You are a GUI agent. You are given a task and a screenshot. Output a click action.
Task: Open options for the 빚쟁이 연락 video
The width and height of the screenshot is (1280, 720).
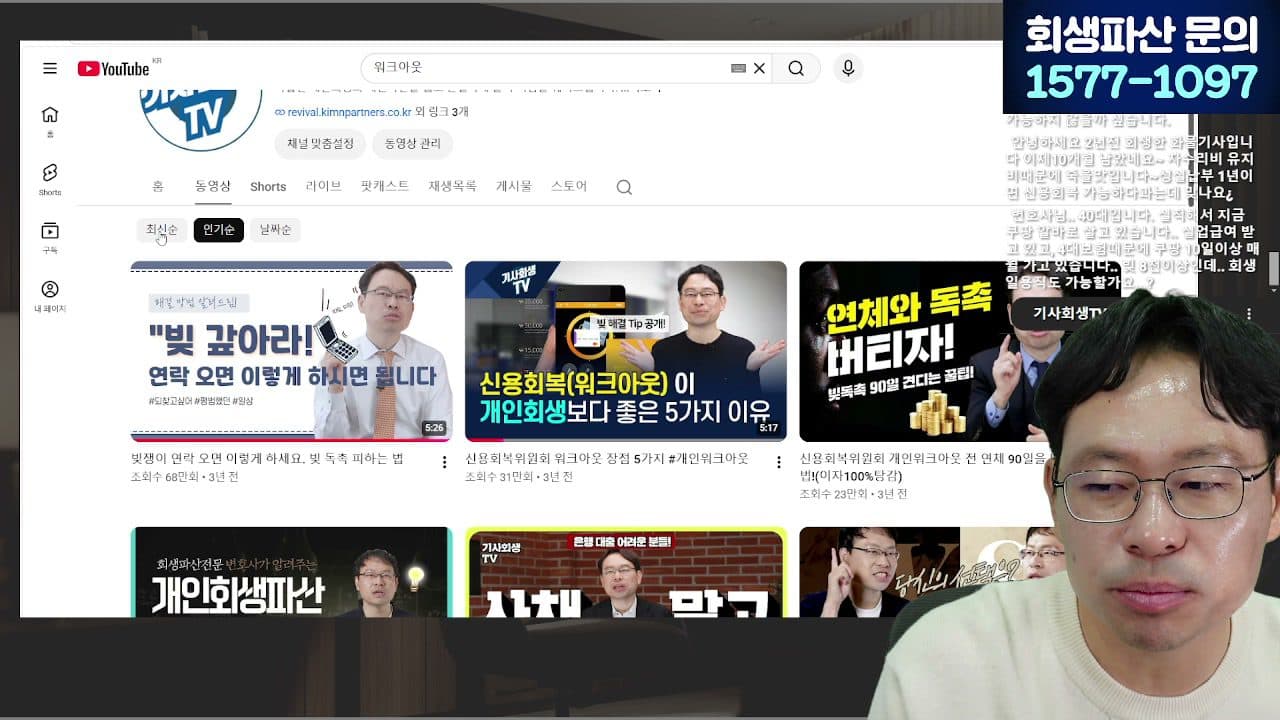444,462
